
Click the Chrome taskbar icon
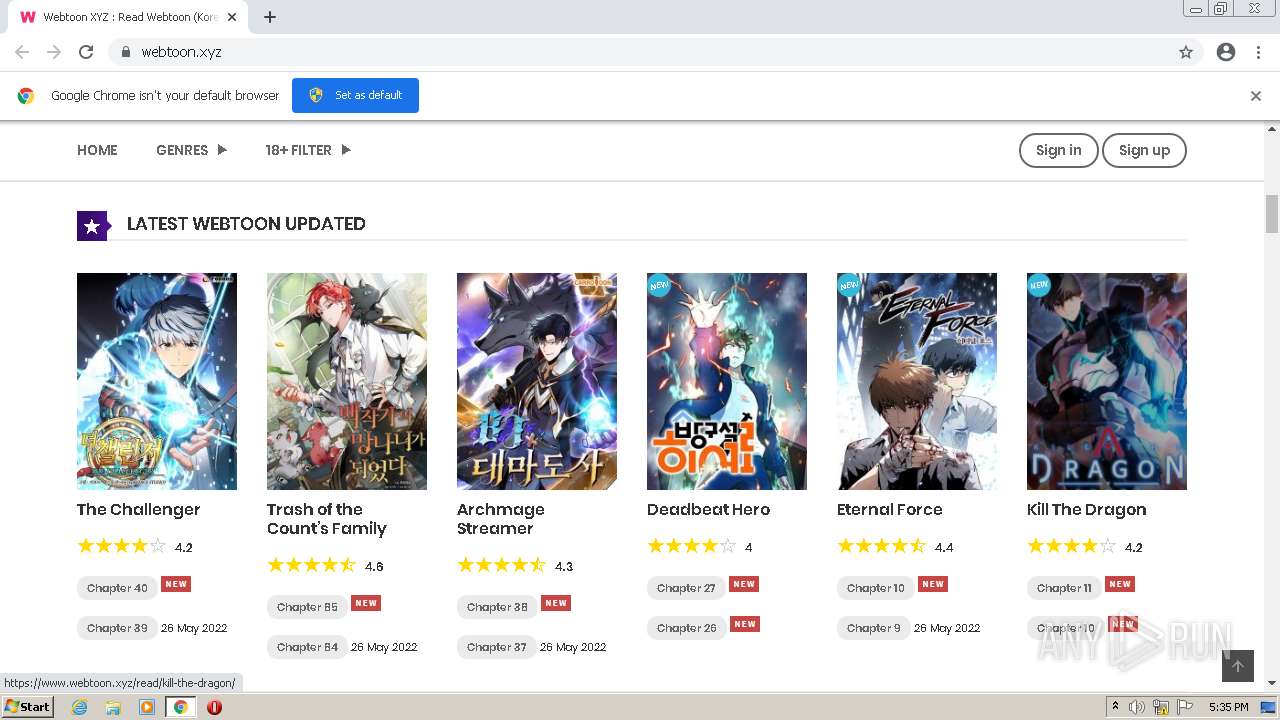point(180,707)
